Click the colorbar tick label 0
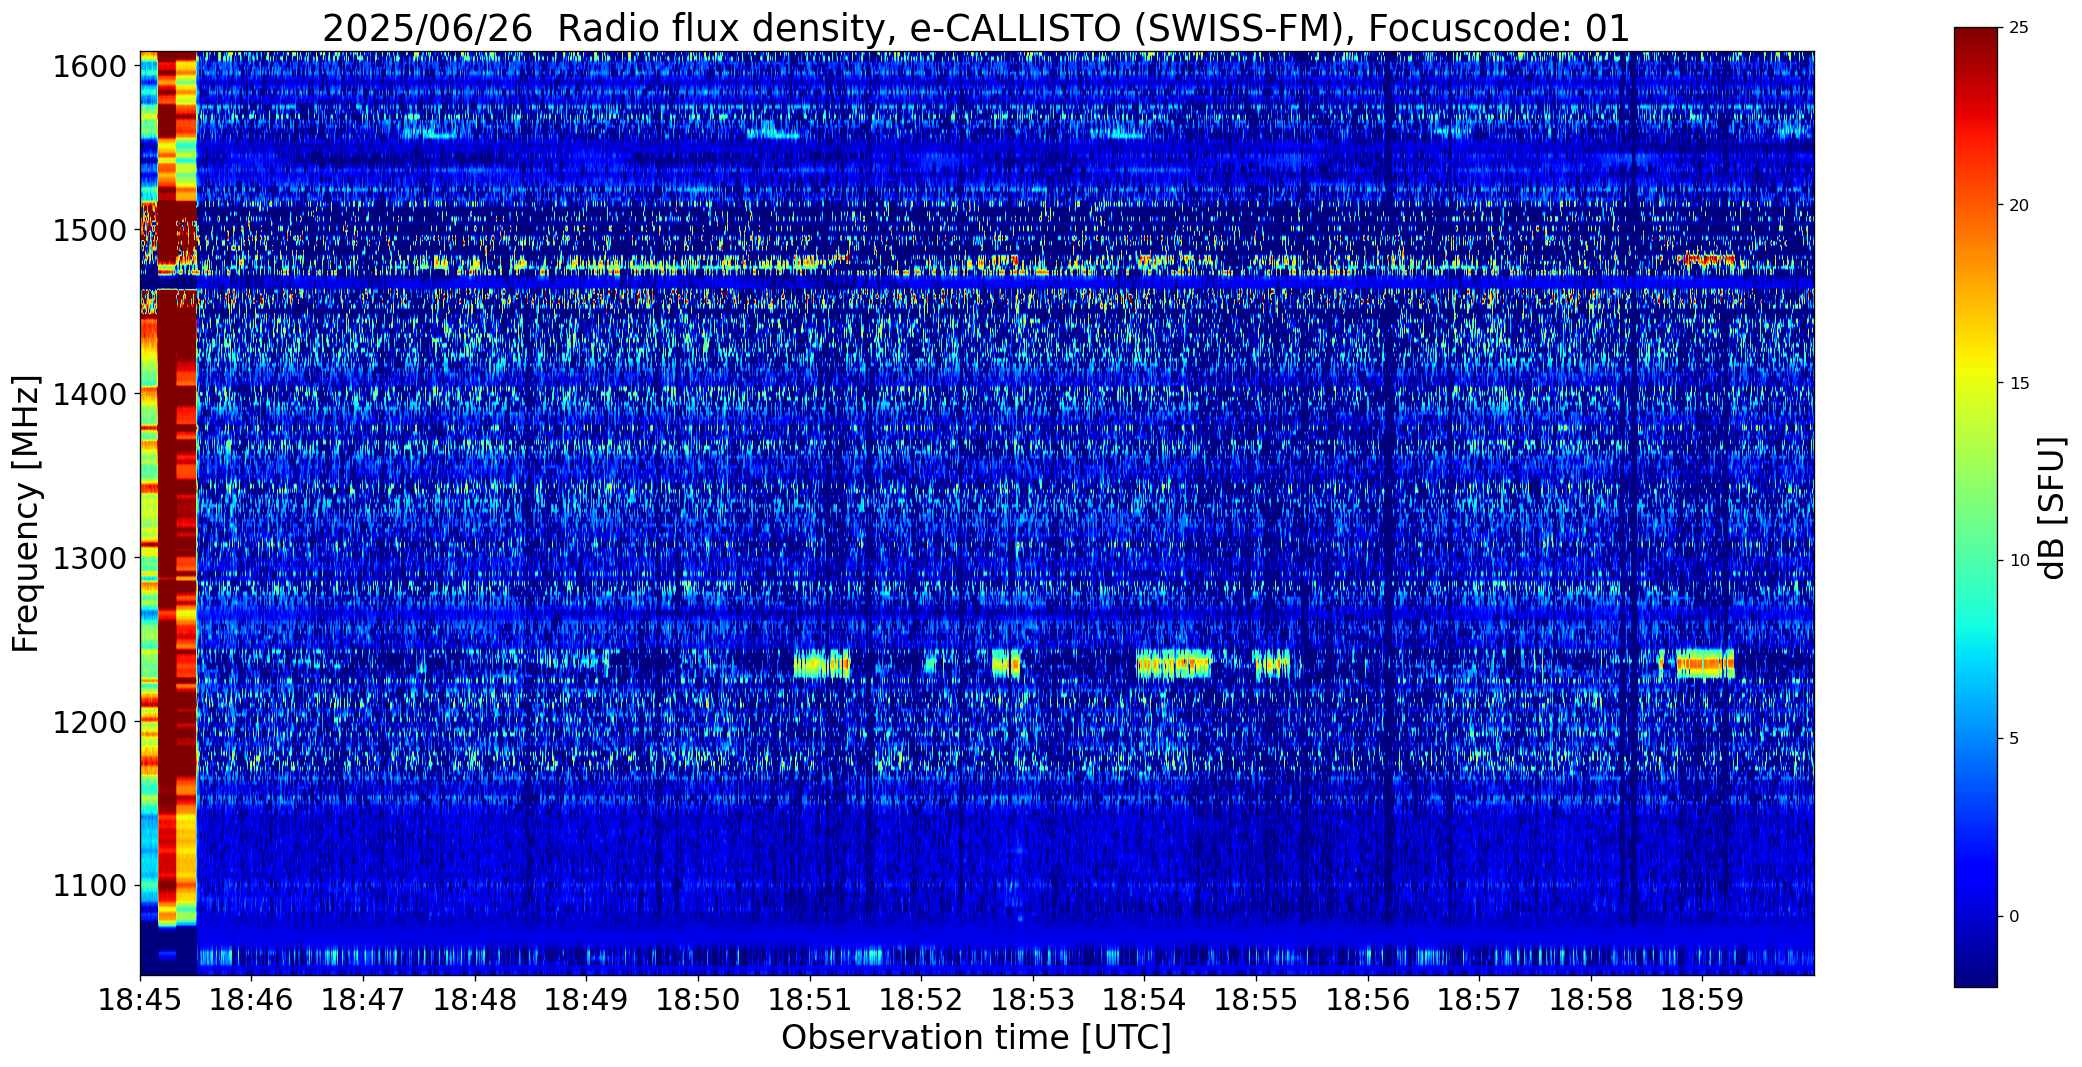 click(2014, 917)
